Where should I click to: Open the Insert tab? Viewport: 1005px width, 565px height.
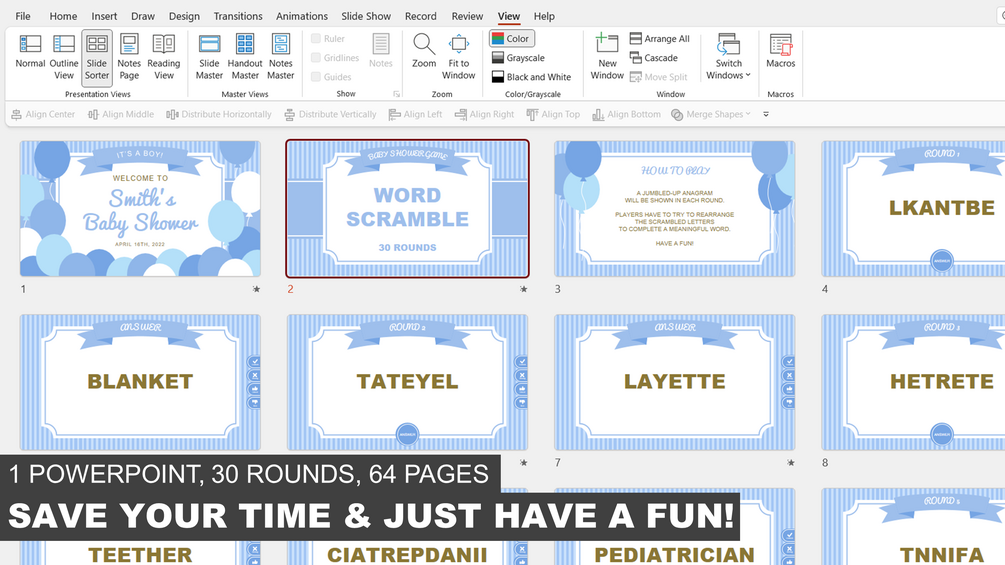(104, 16)
